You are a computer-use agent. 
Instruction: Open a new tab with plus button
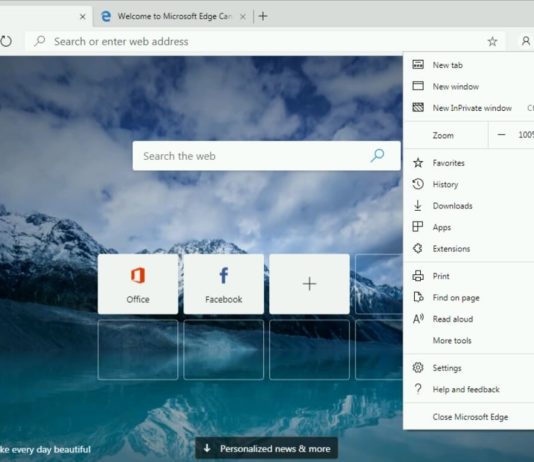(263, 16)
